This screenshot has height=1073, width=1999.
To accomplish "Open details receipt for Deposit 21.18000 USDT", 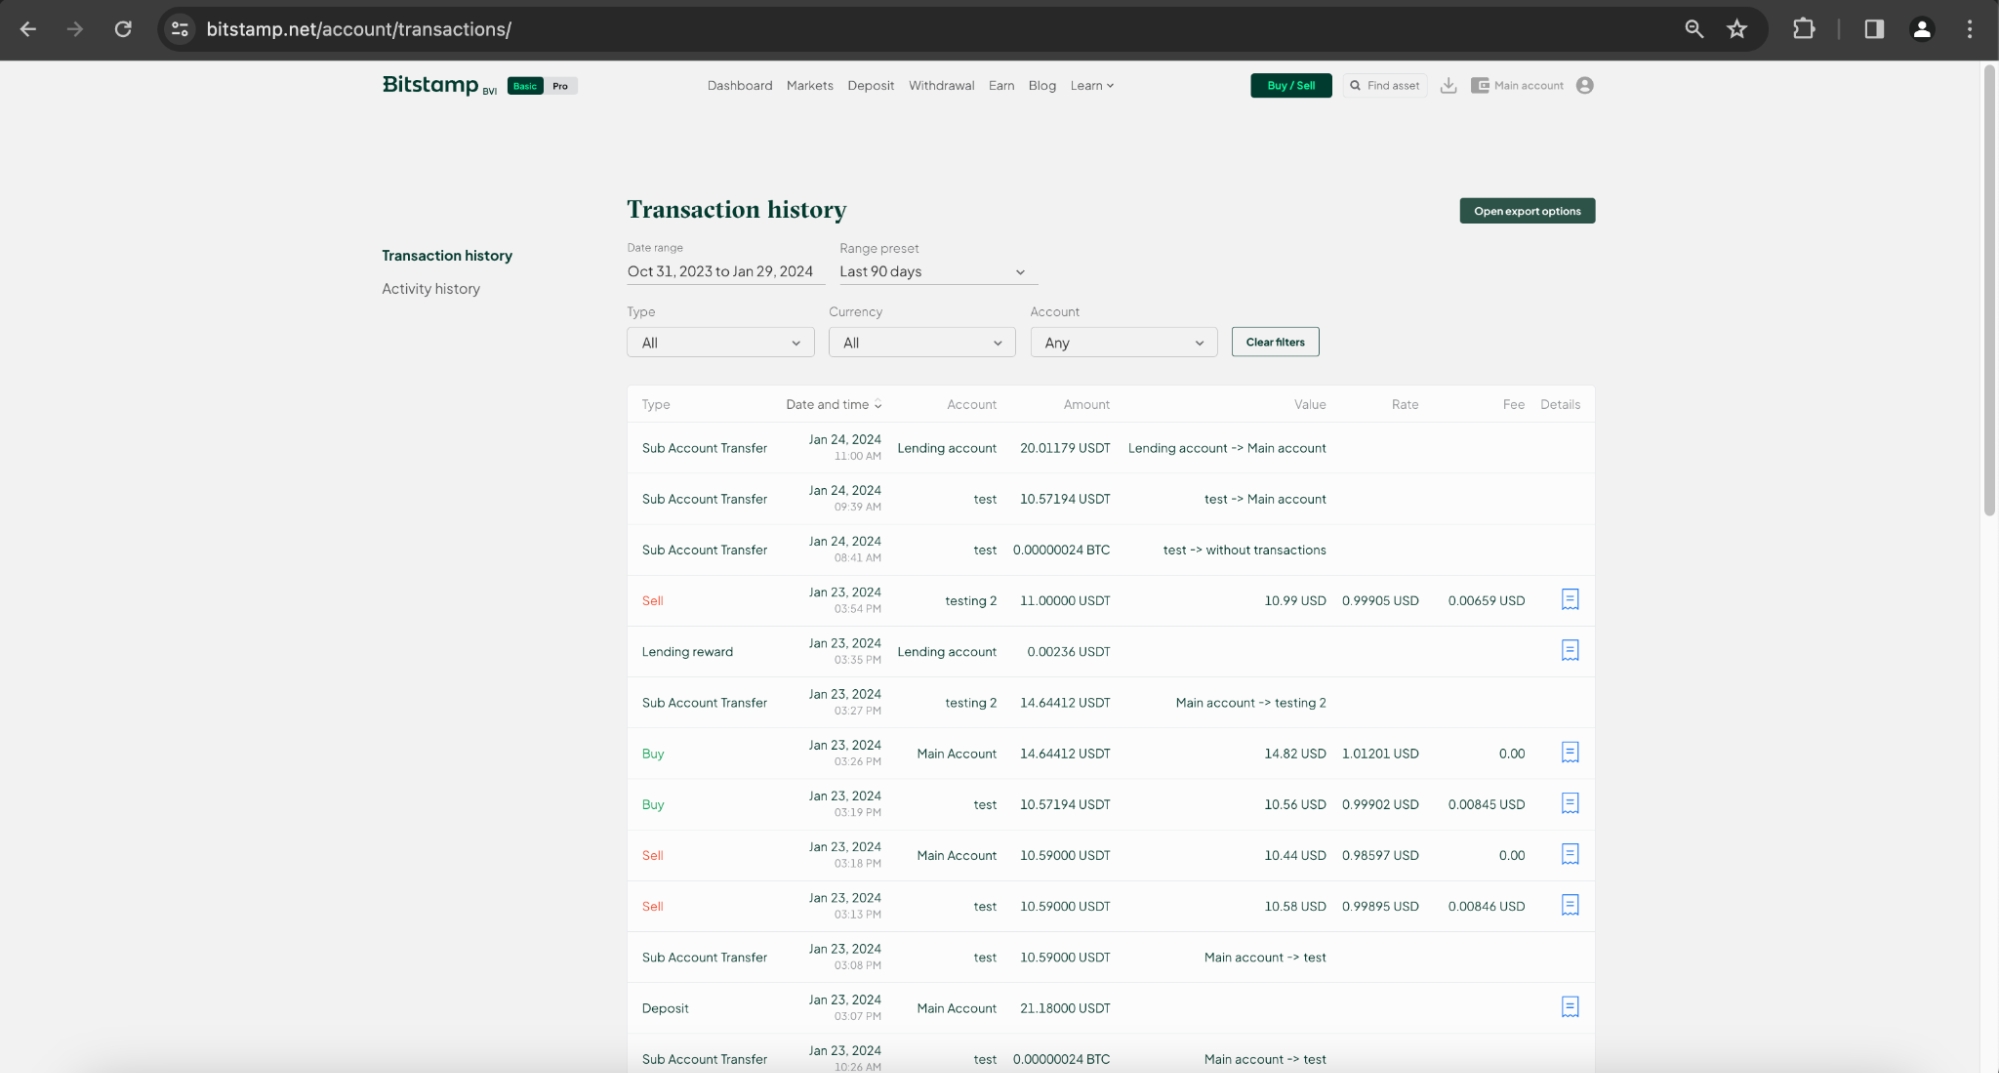I will [1570, 1007].
